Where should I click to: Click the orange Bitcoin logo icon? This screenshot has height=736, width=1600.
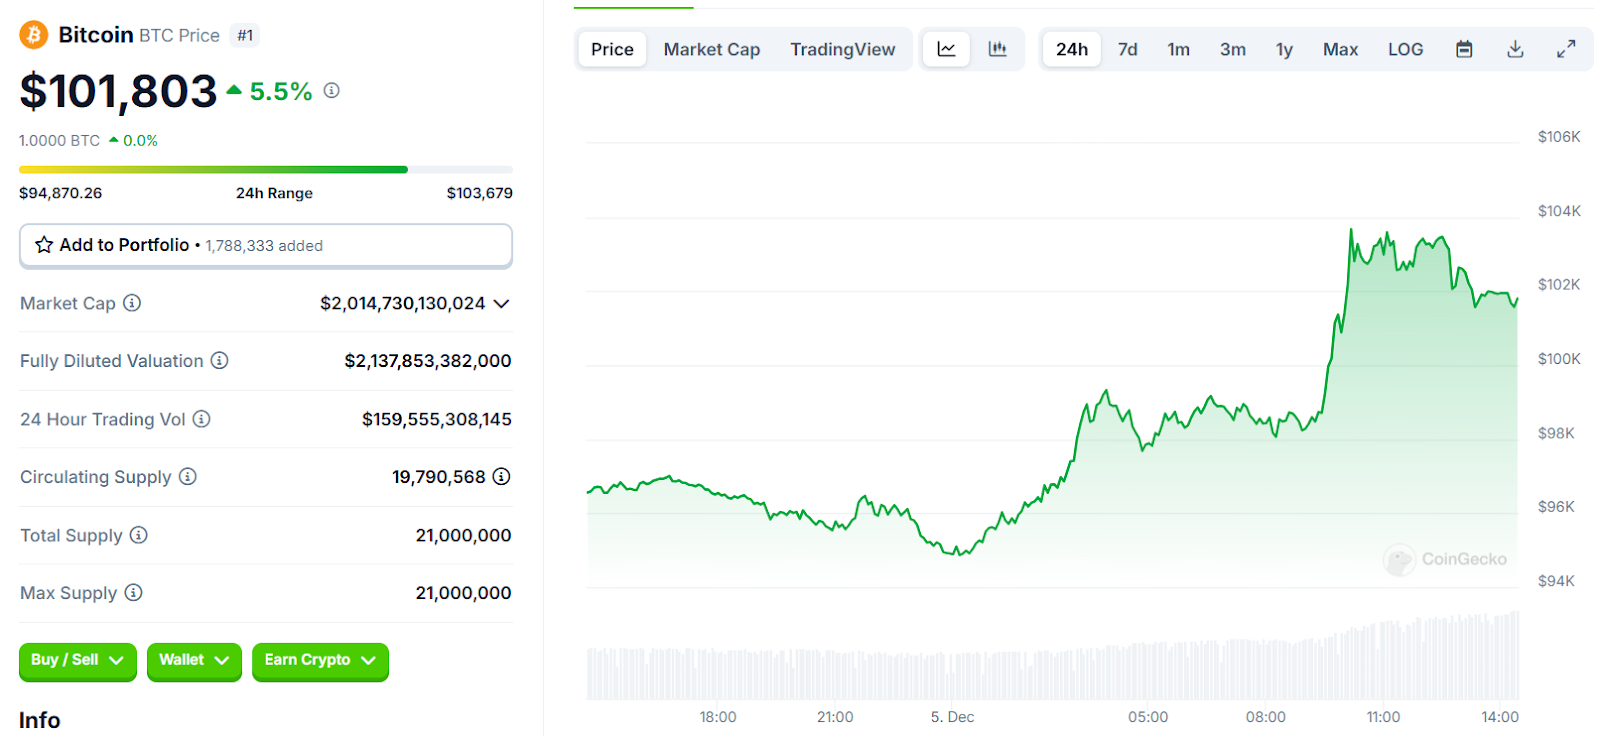[x=33, y=35]
